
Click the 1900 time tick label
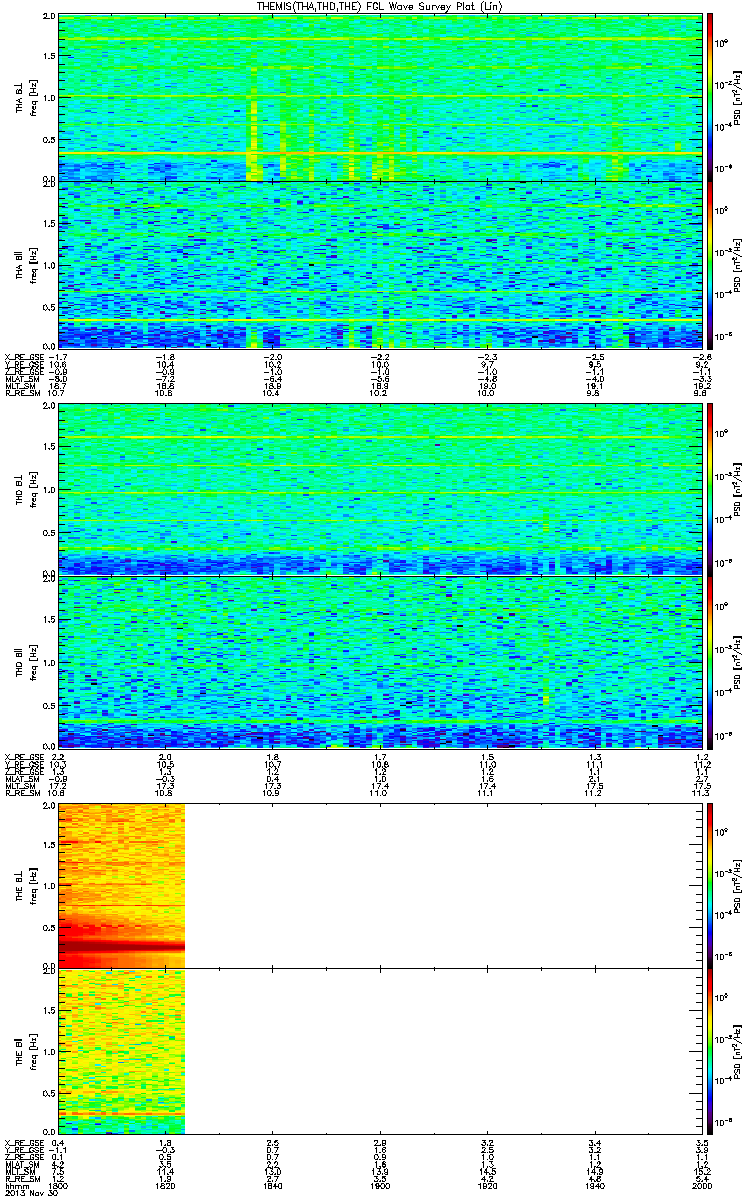379,1186
